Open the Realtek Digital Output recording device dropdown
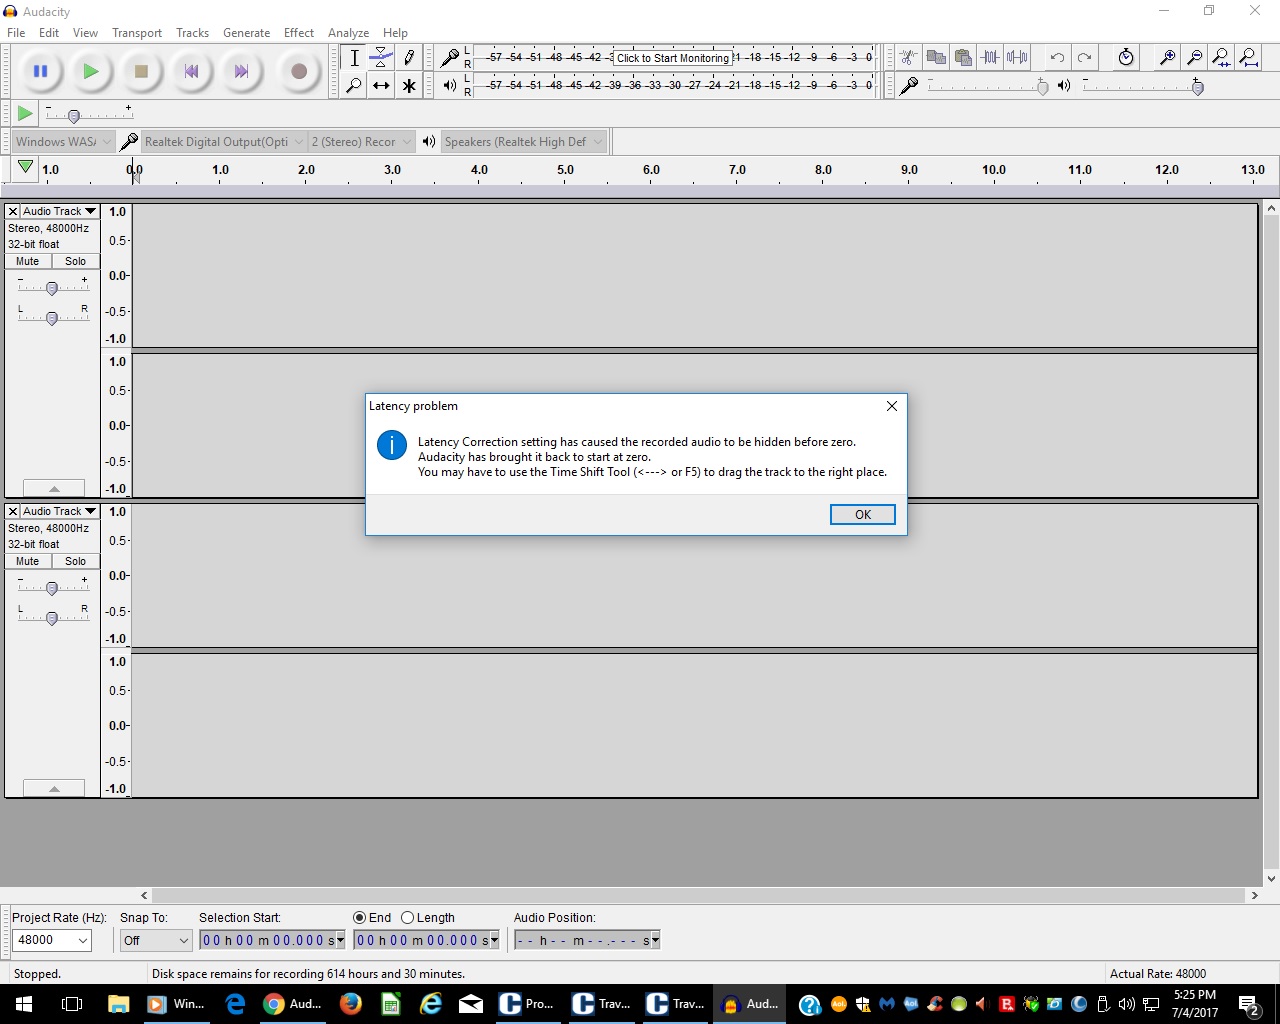This screenshot has height=1024, width=1280. [223, 142]
